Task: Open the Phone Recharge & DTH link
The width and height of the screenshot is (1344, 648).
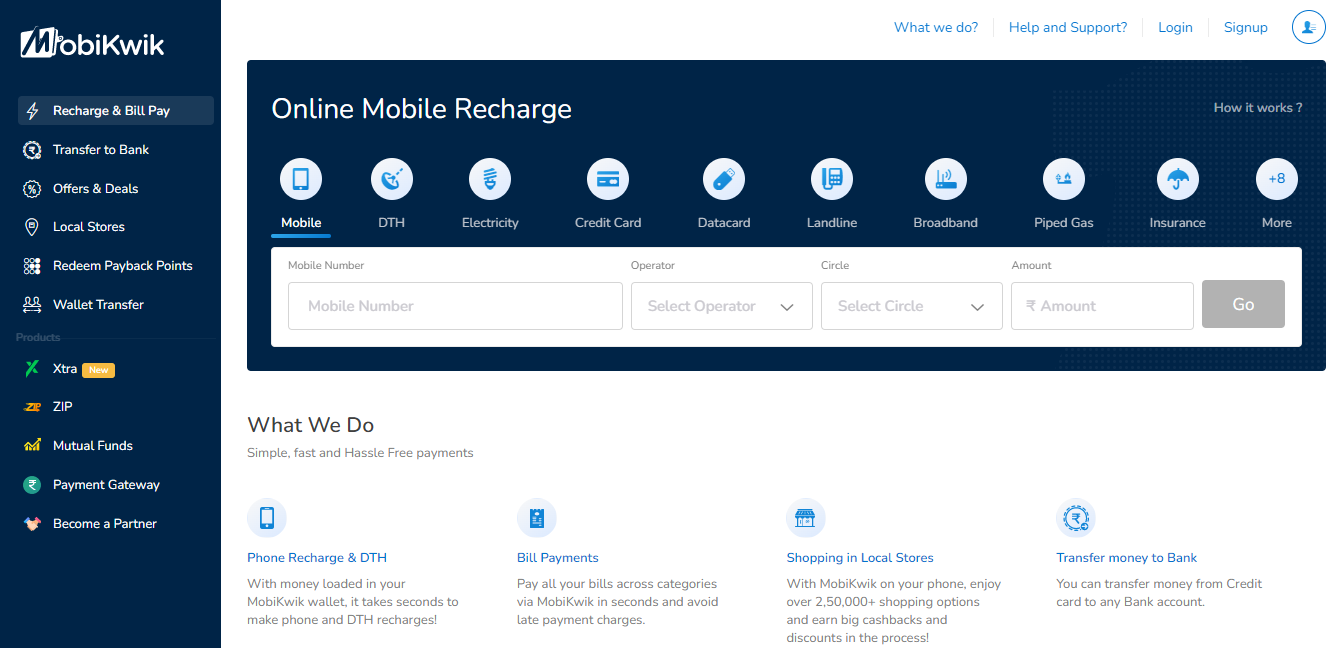Action: pyautogui.click(x=317, y=558)
